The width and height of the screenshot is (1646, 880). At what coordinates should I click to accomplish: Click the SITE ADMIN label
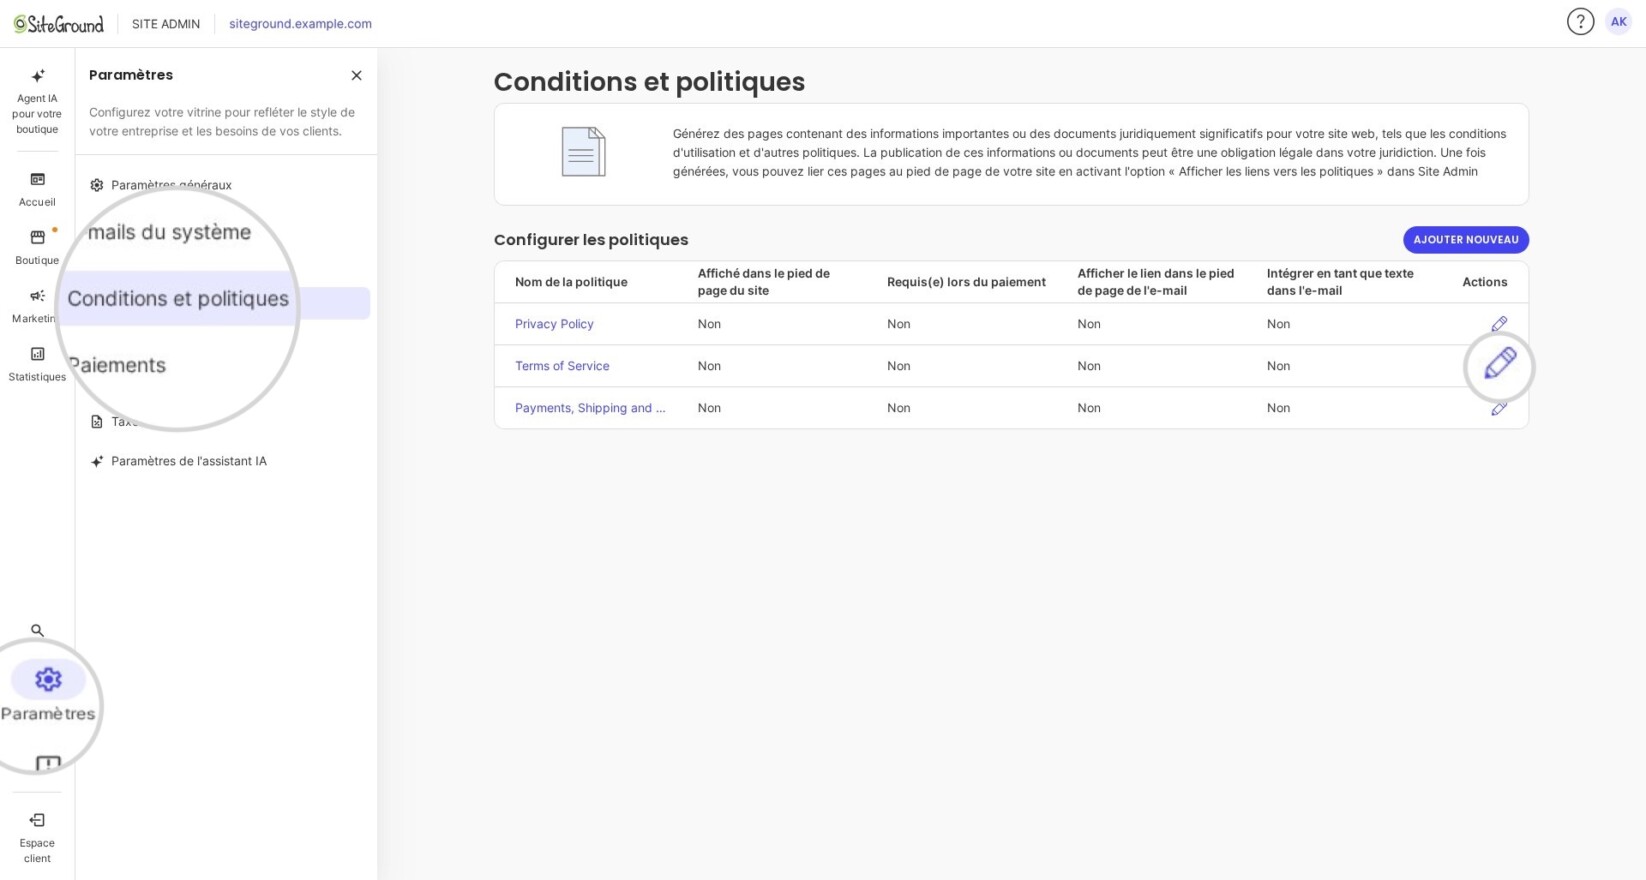pyautogui.click(x=166, y=23)
